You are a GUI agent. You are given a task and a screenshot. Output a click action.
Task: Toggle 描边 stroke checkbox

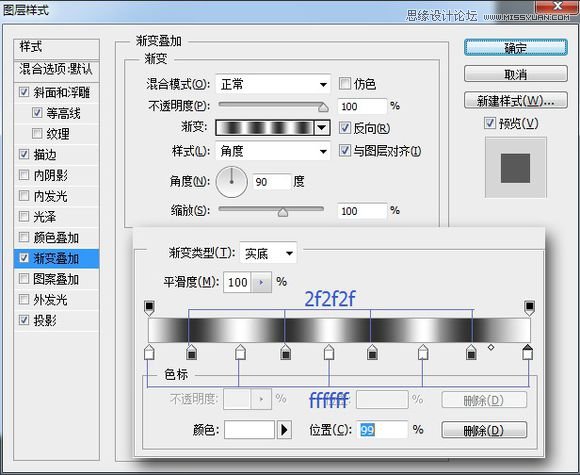pos(24,154)
